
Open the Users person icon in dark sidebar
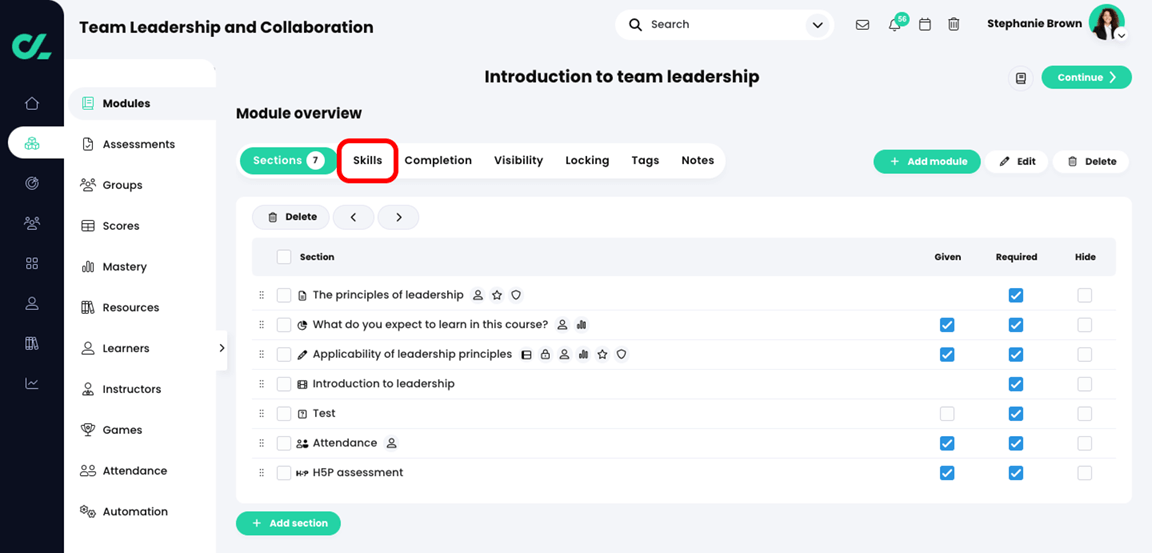pos(32,303)
